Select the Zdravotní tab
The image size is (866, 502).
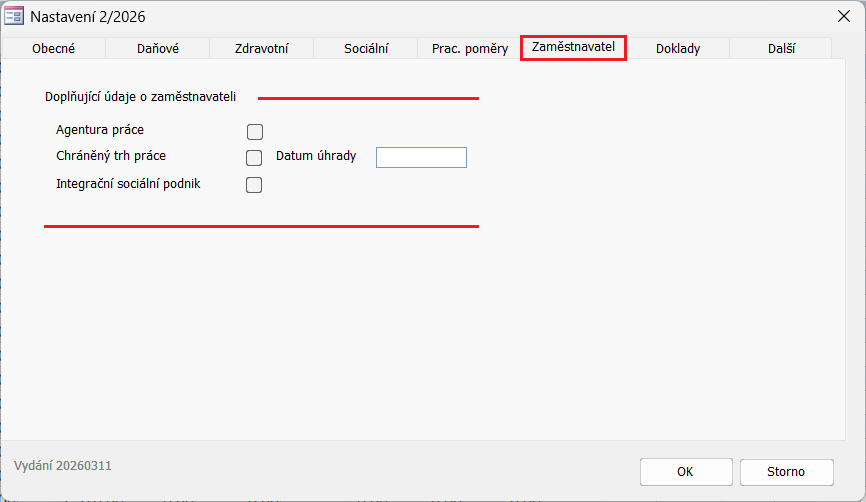pos(261,48)
